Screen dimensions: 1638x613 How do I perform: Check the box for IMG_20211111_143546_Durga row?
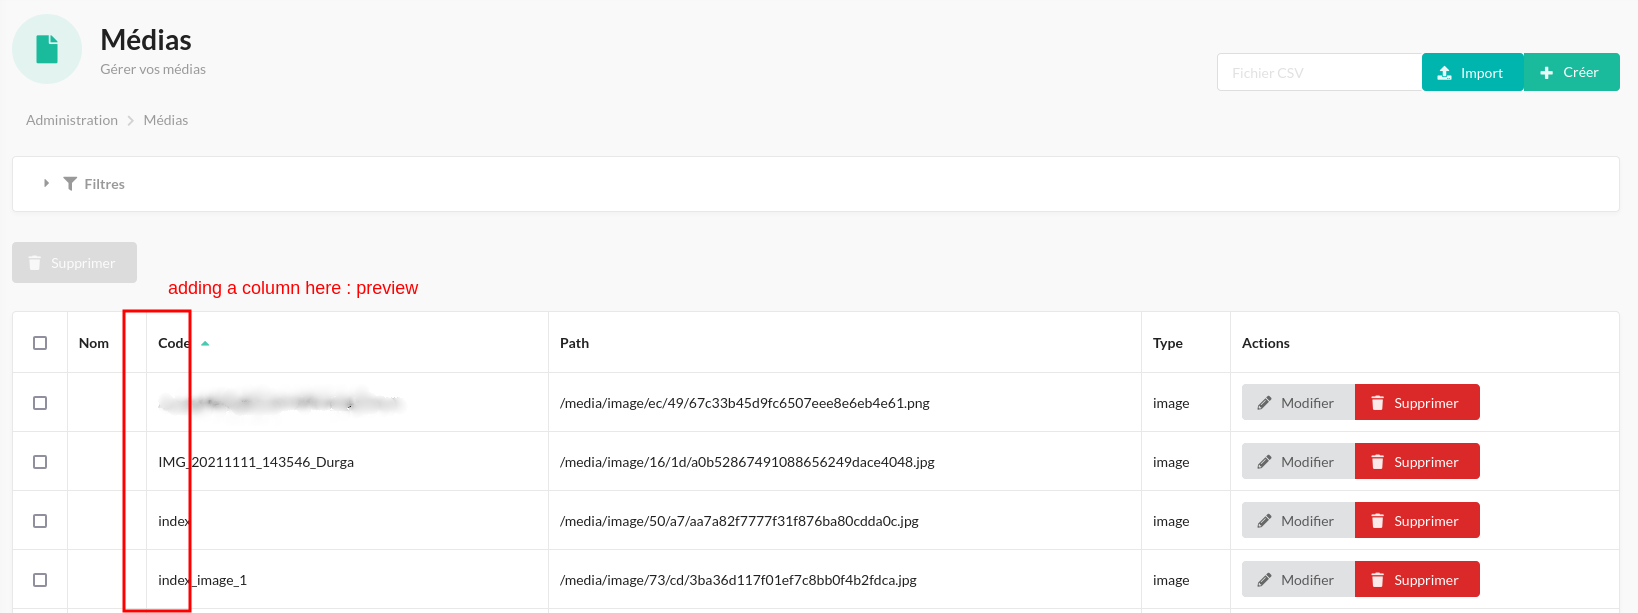40,462
